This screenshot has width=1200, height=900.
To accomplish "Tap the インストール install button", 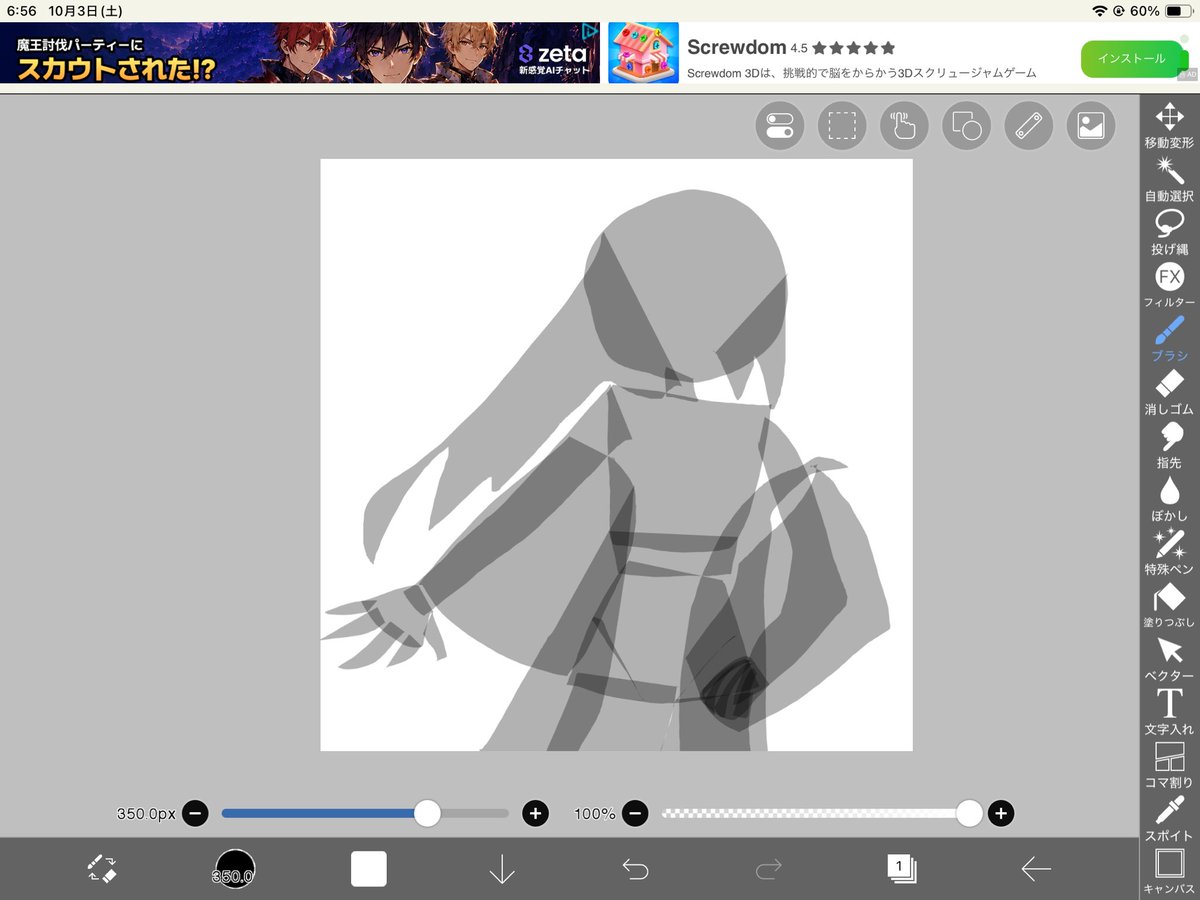I will [x=1131, y=59].
